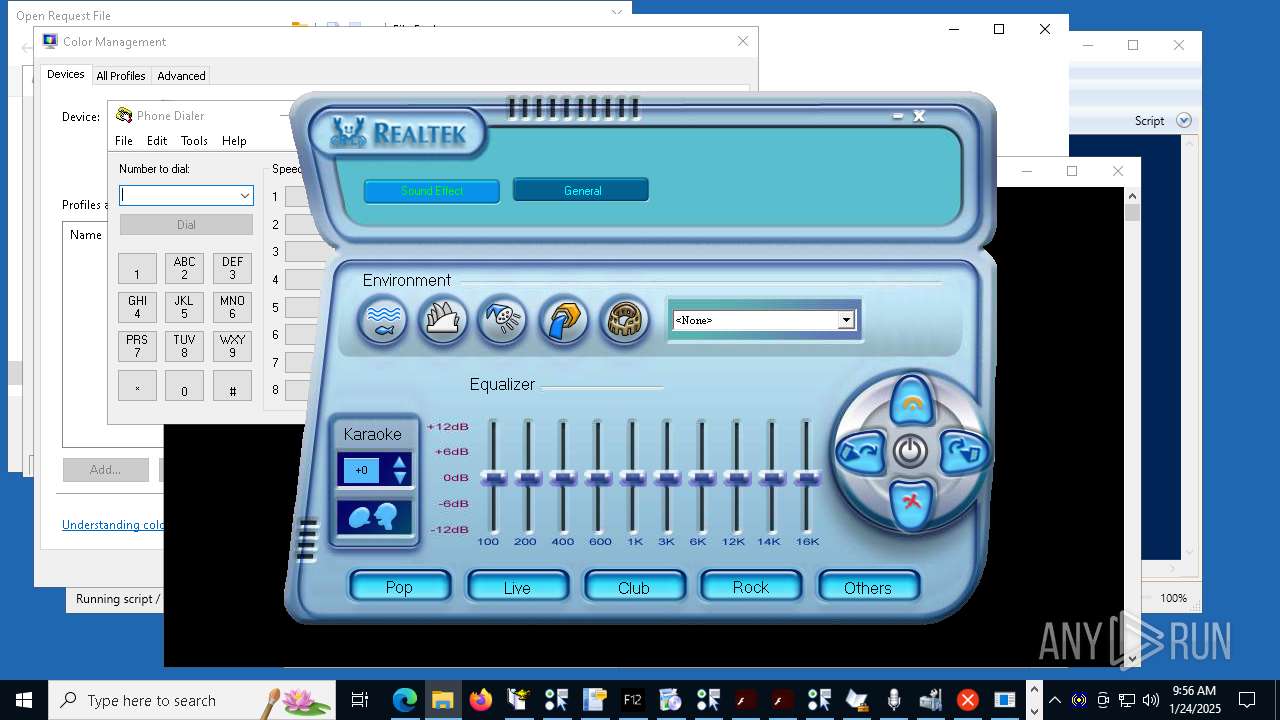Select the sewer pipe environment icon

click(x=564, y=322)
